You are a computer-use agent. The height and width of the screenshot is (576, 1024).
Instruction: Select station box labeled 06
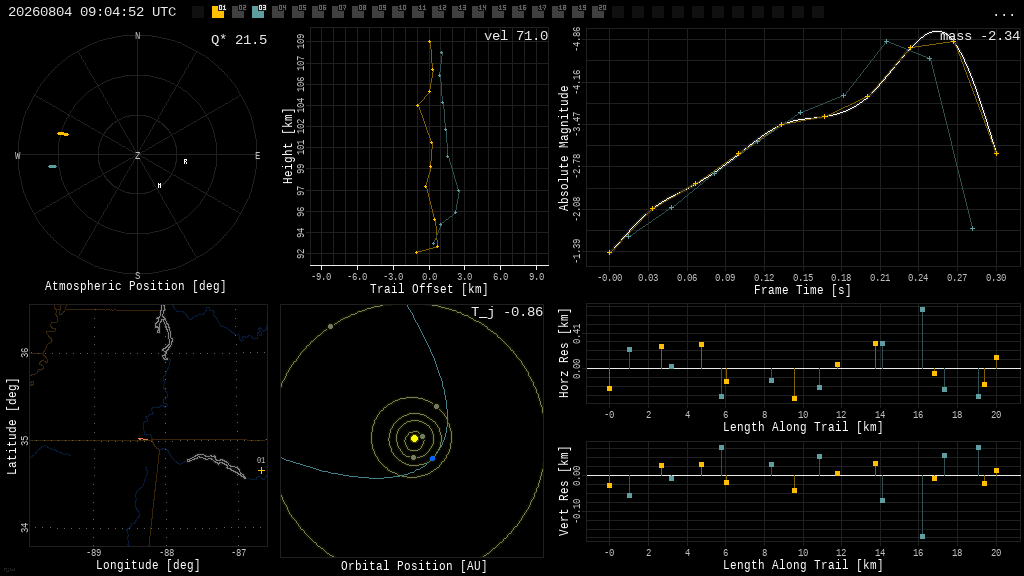[318, 12]
